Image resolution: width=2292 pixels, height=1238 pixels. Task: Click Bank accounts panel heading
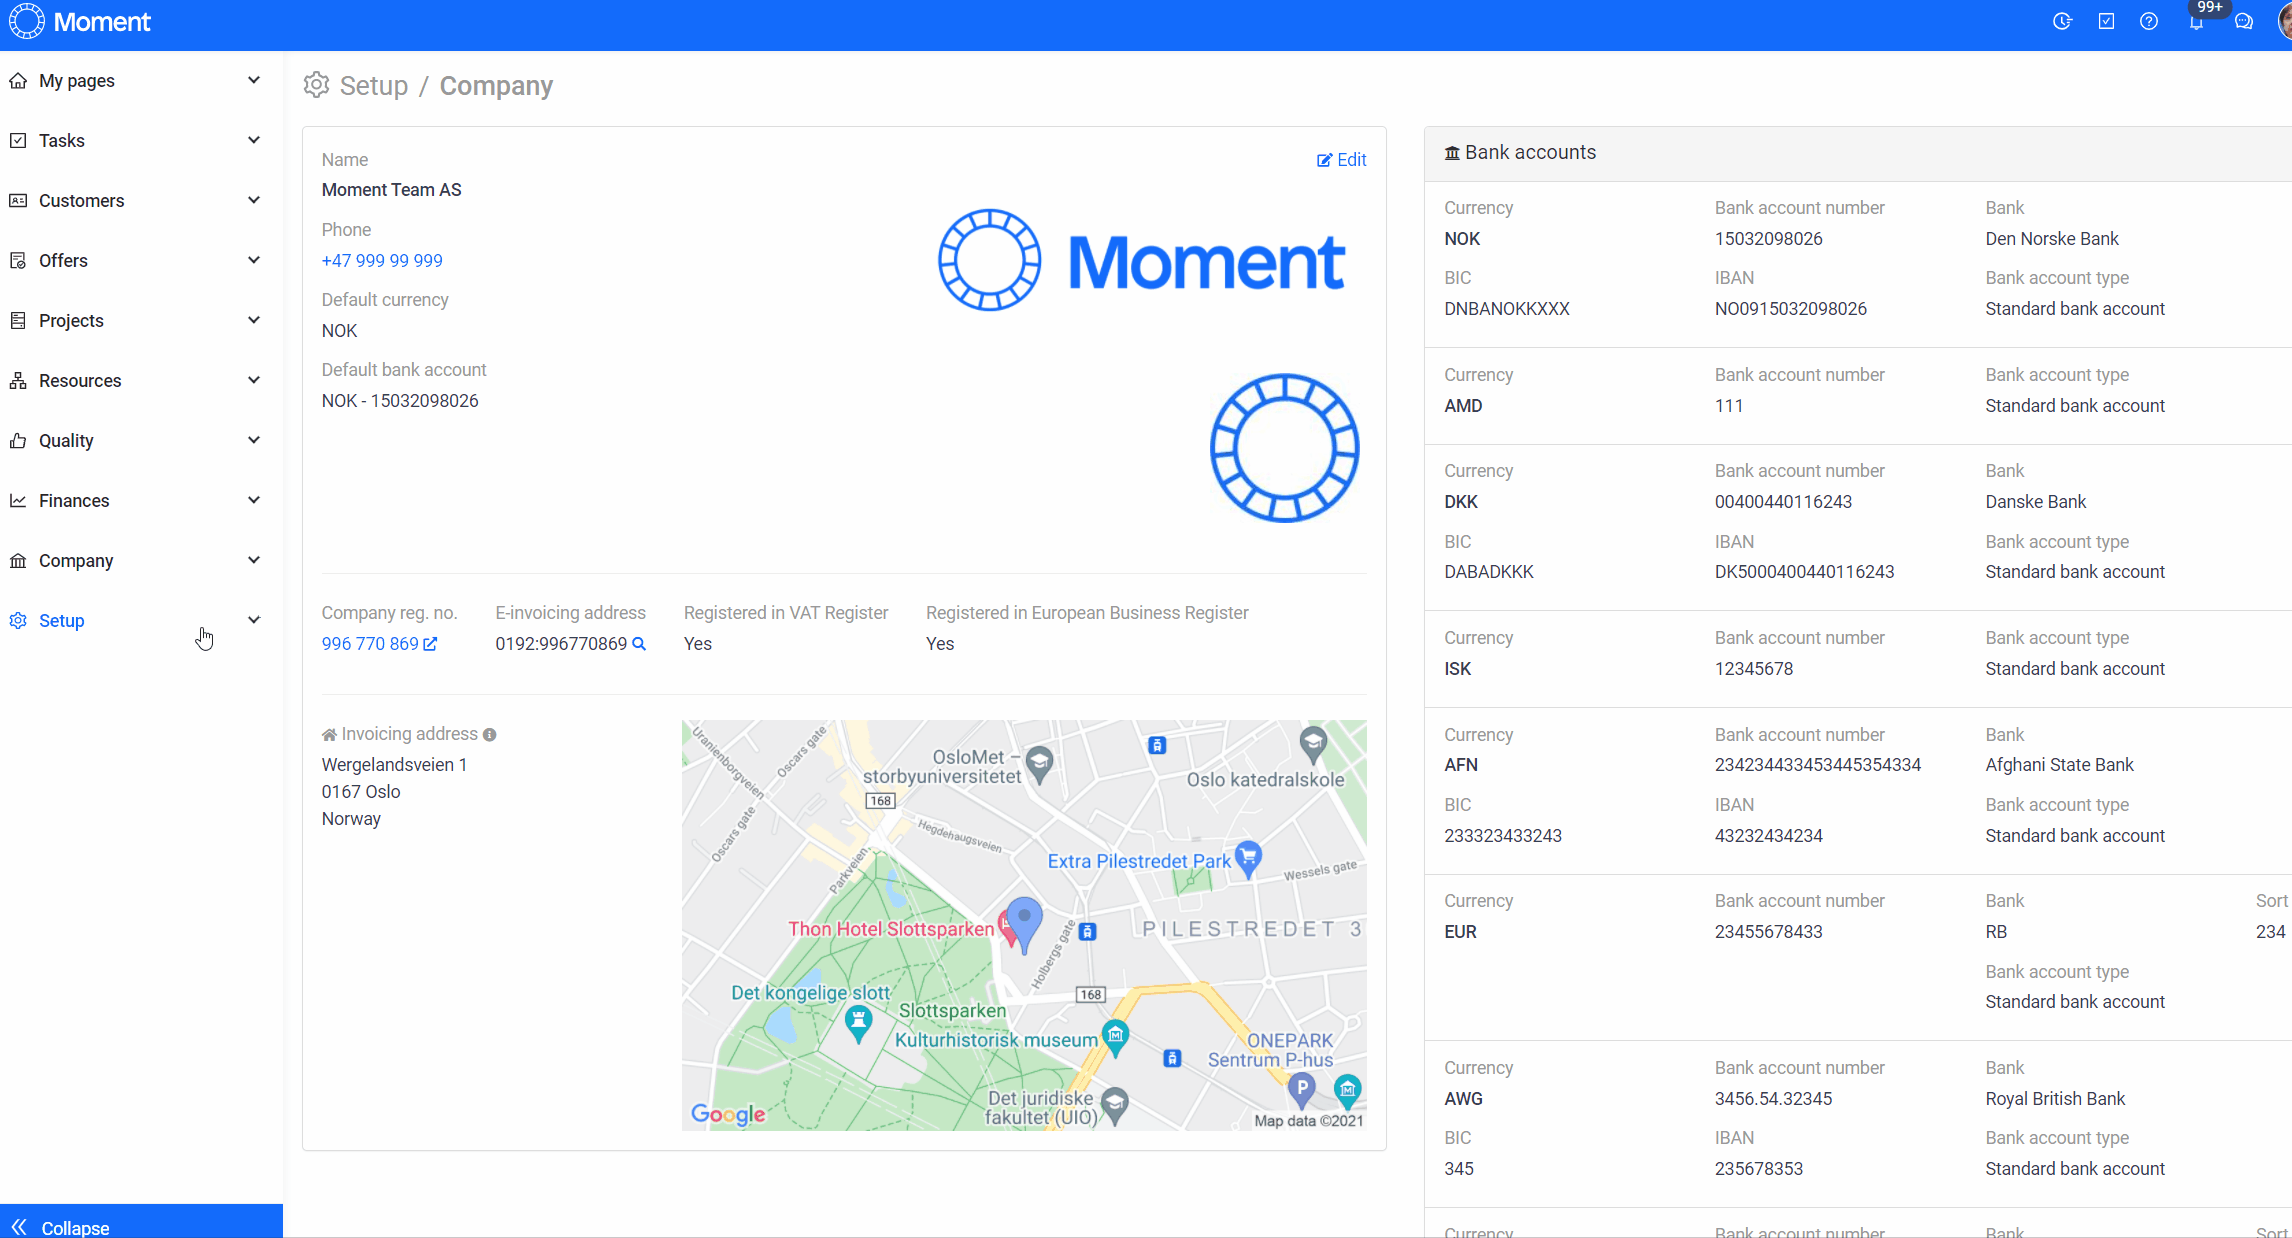coord(1520,153)
